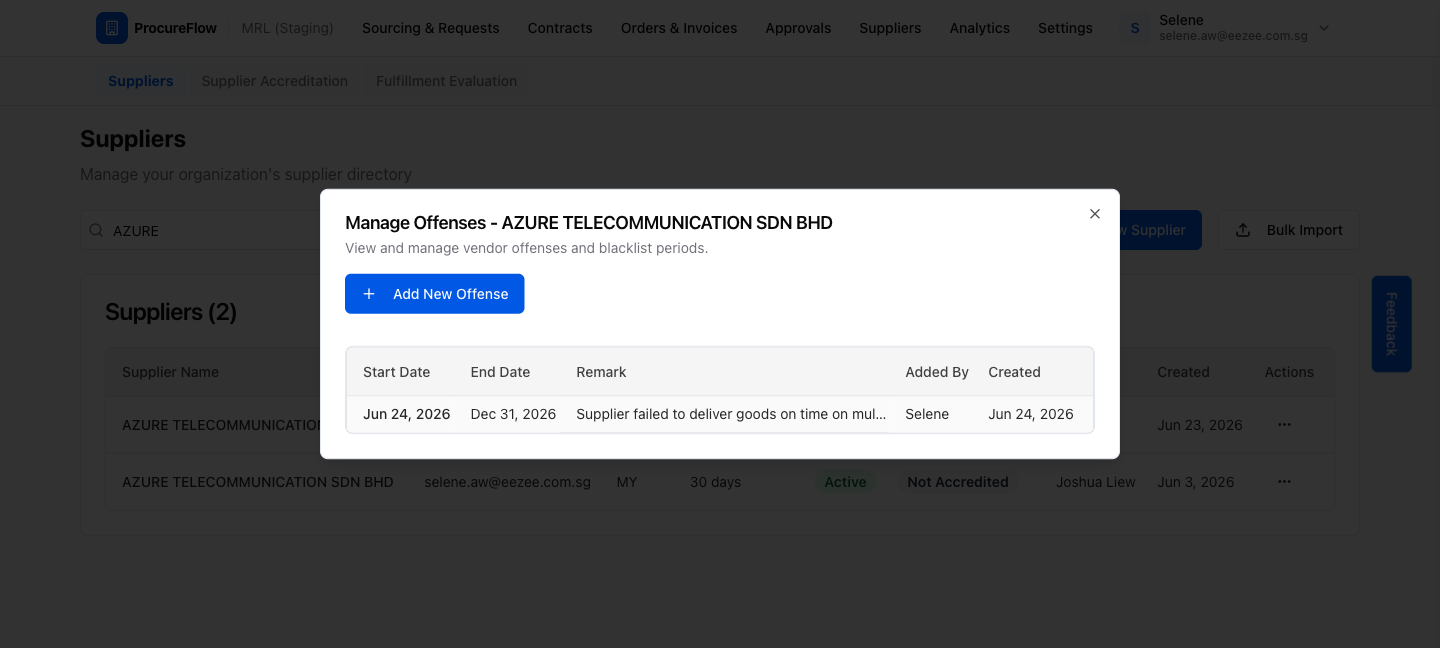Open actions menu for first AZURE supplier

tap(1284, 425)
